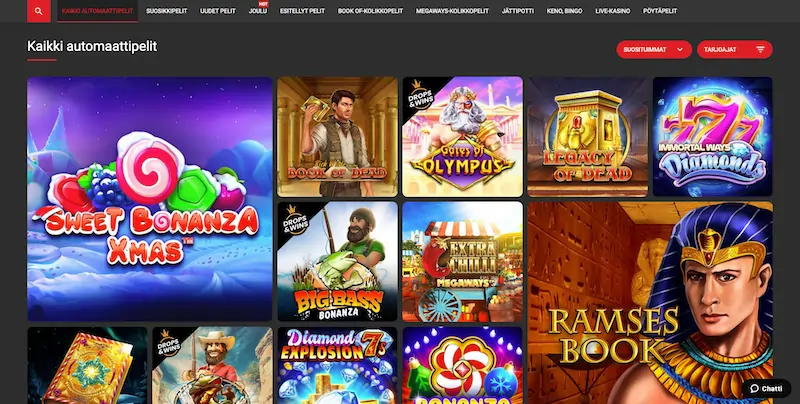The image size is (800, 404).
Task: Click the Kaikki automaattipelit heading
Action: (x=92, y=46)
